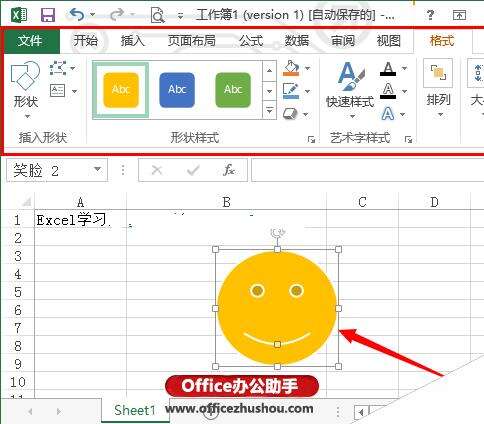Save the workbook with the floppy icon

[x=48, y=15]
